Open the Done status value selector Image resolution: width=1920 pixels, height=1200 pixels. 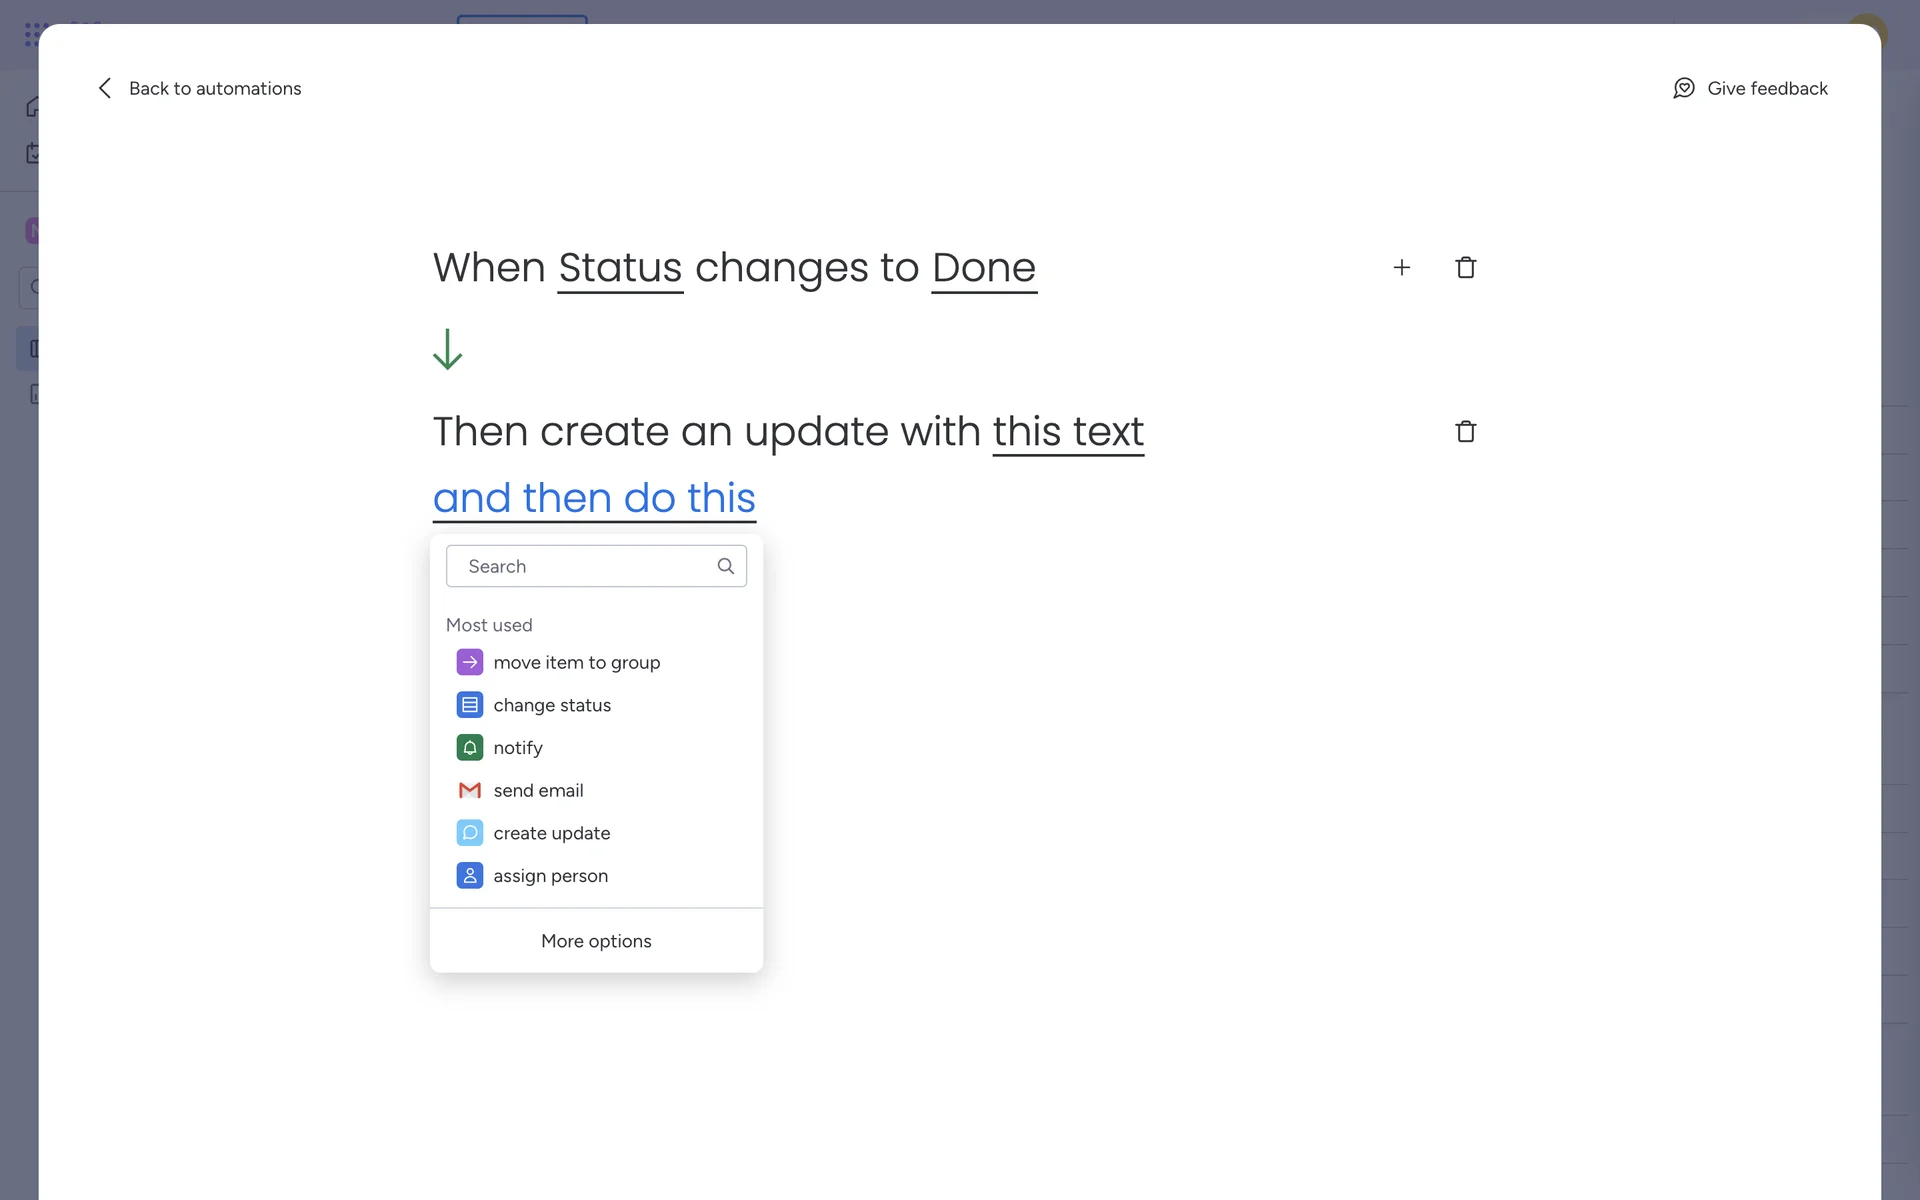coord(984,268)
